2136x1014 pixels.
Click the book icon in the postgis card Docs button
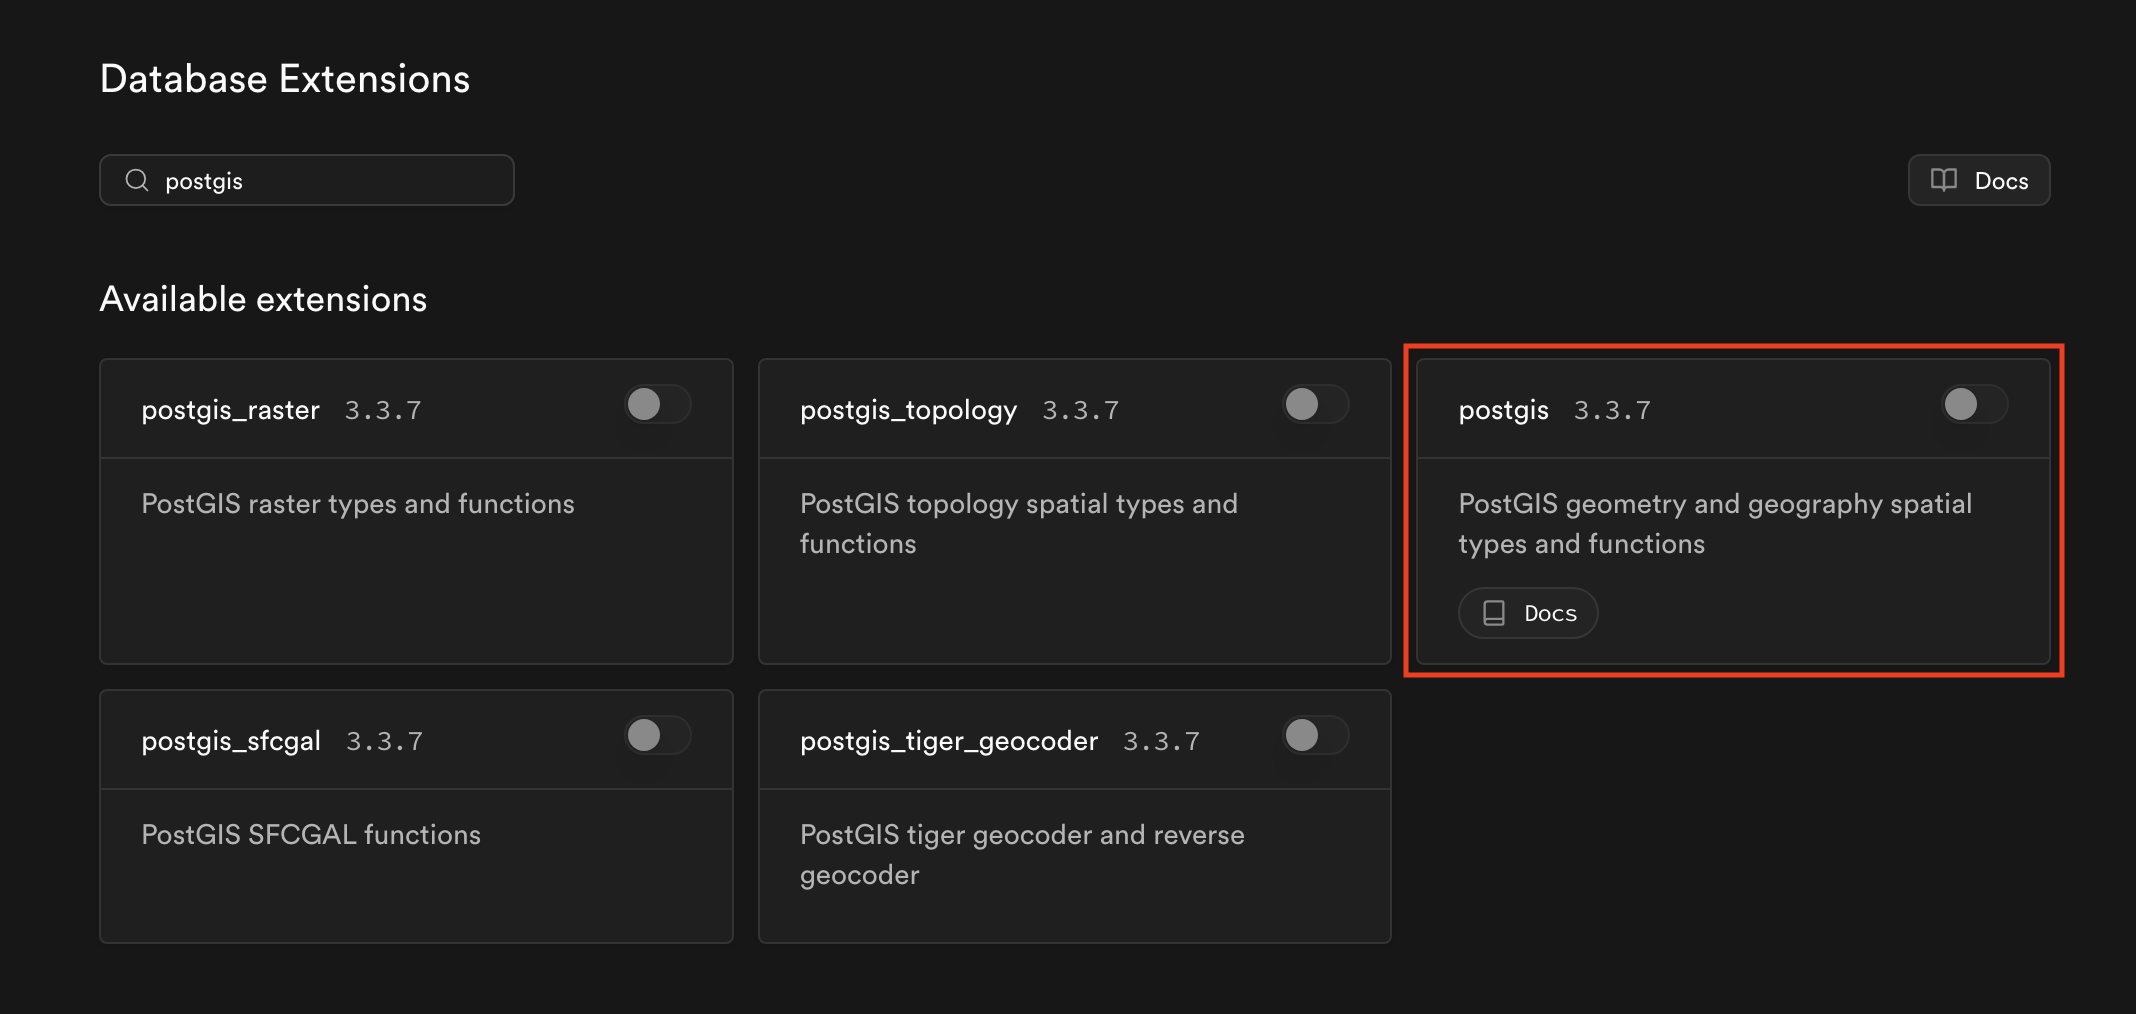pos(1494,613)
